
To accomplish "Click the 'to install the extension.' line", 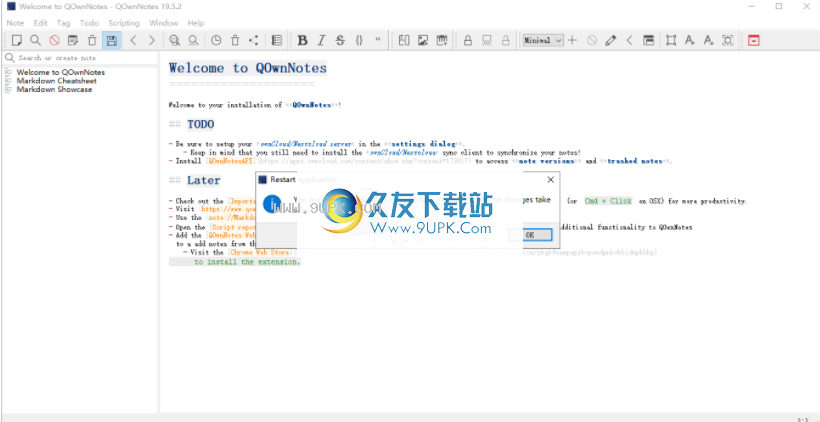I will coord(247,261).
